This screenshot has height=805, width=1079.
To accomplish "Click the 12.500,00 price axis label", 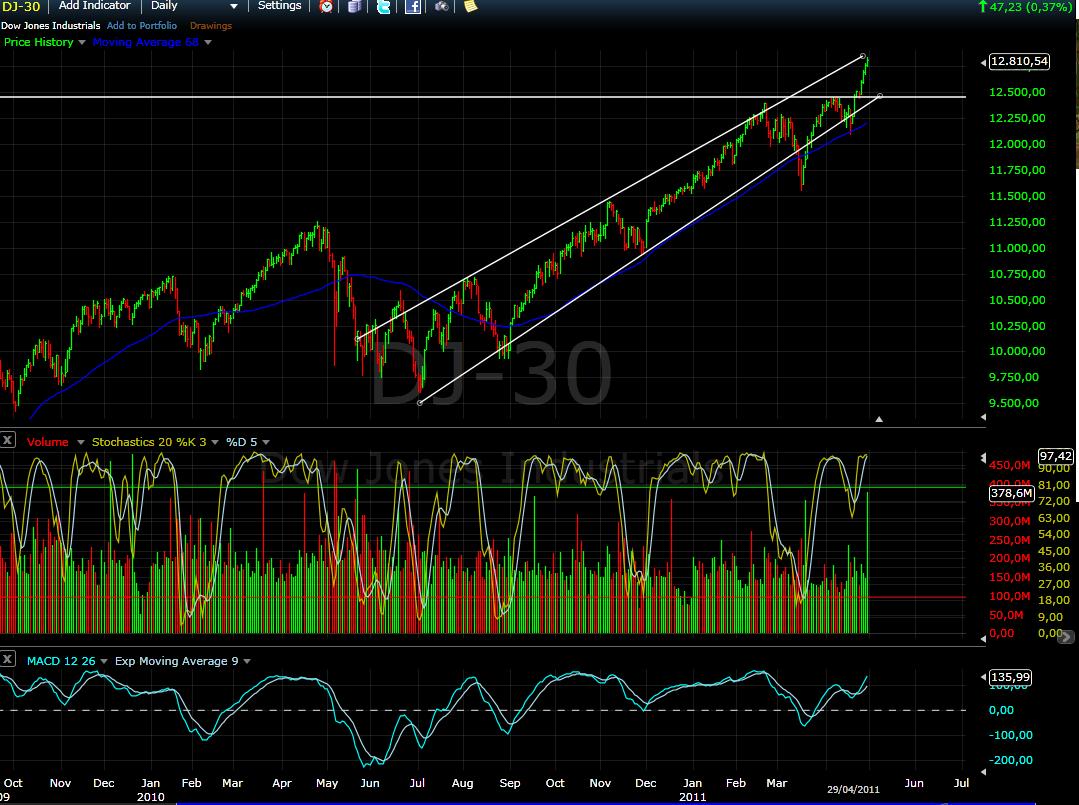I will (1017, 92).
